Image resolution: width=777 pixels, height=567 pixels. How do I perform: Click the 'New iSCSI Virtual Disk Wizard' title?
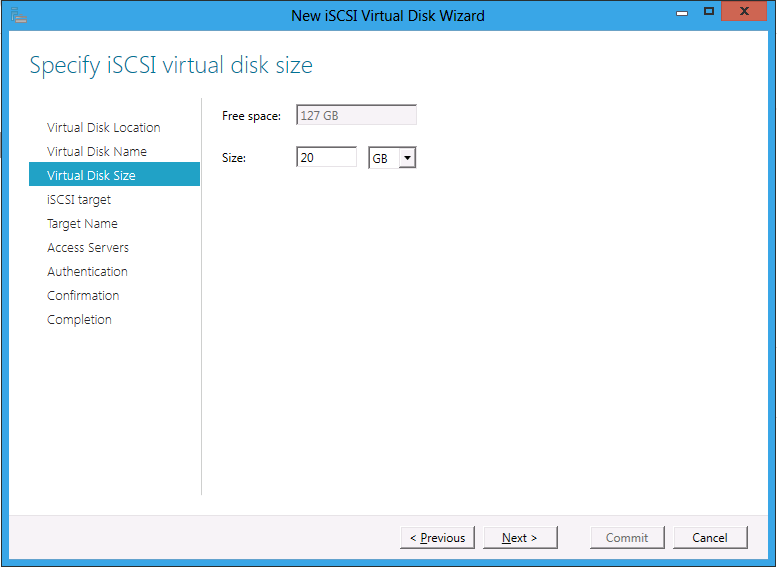click(388, 16)
